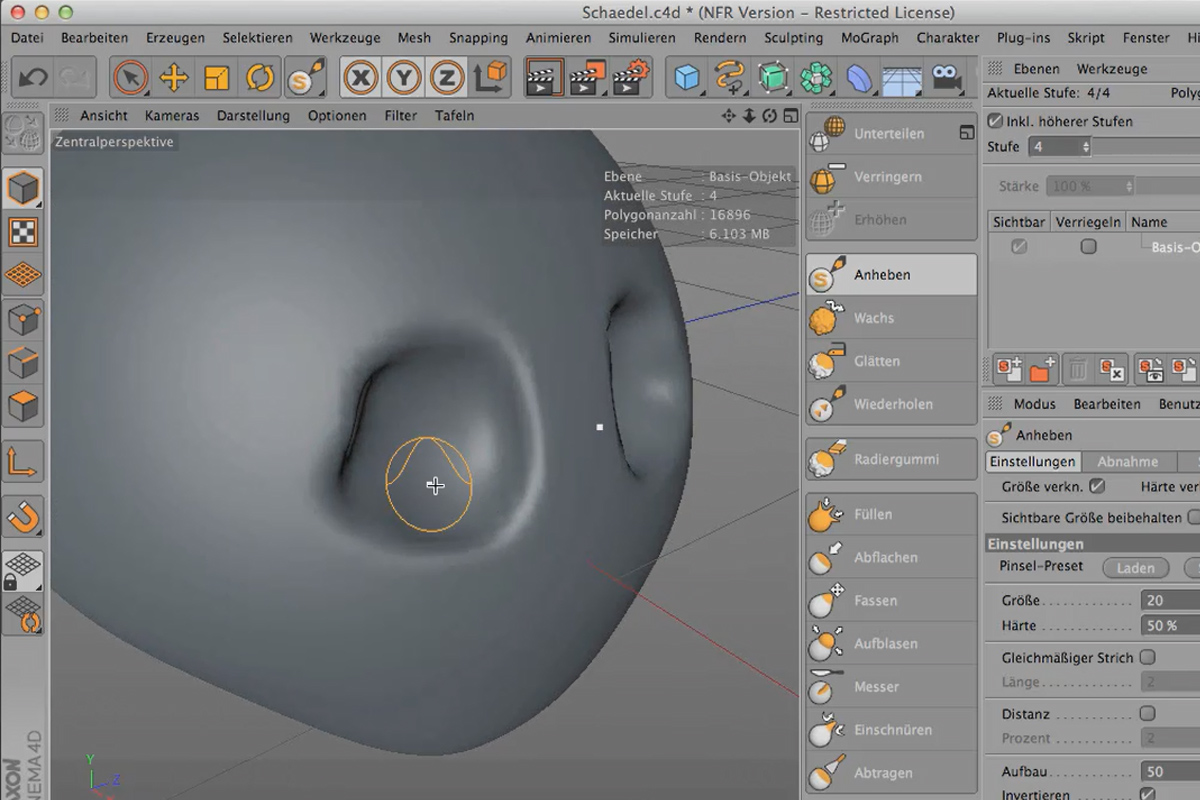Choose the Radiergummi sculpting tool
Screen dimensions: 1200x800
click(x=888, y=458)
